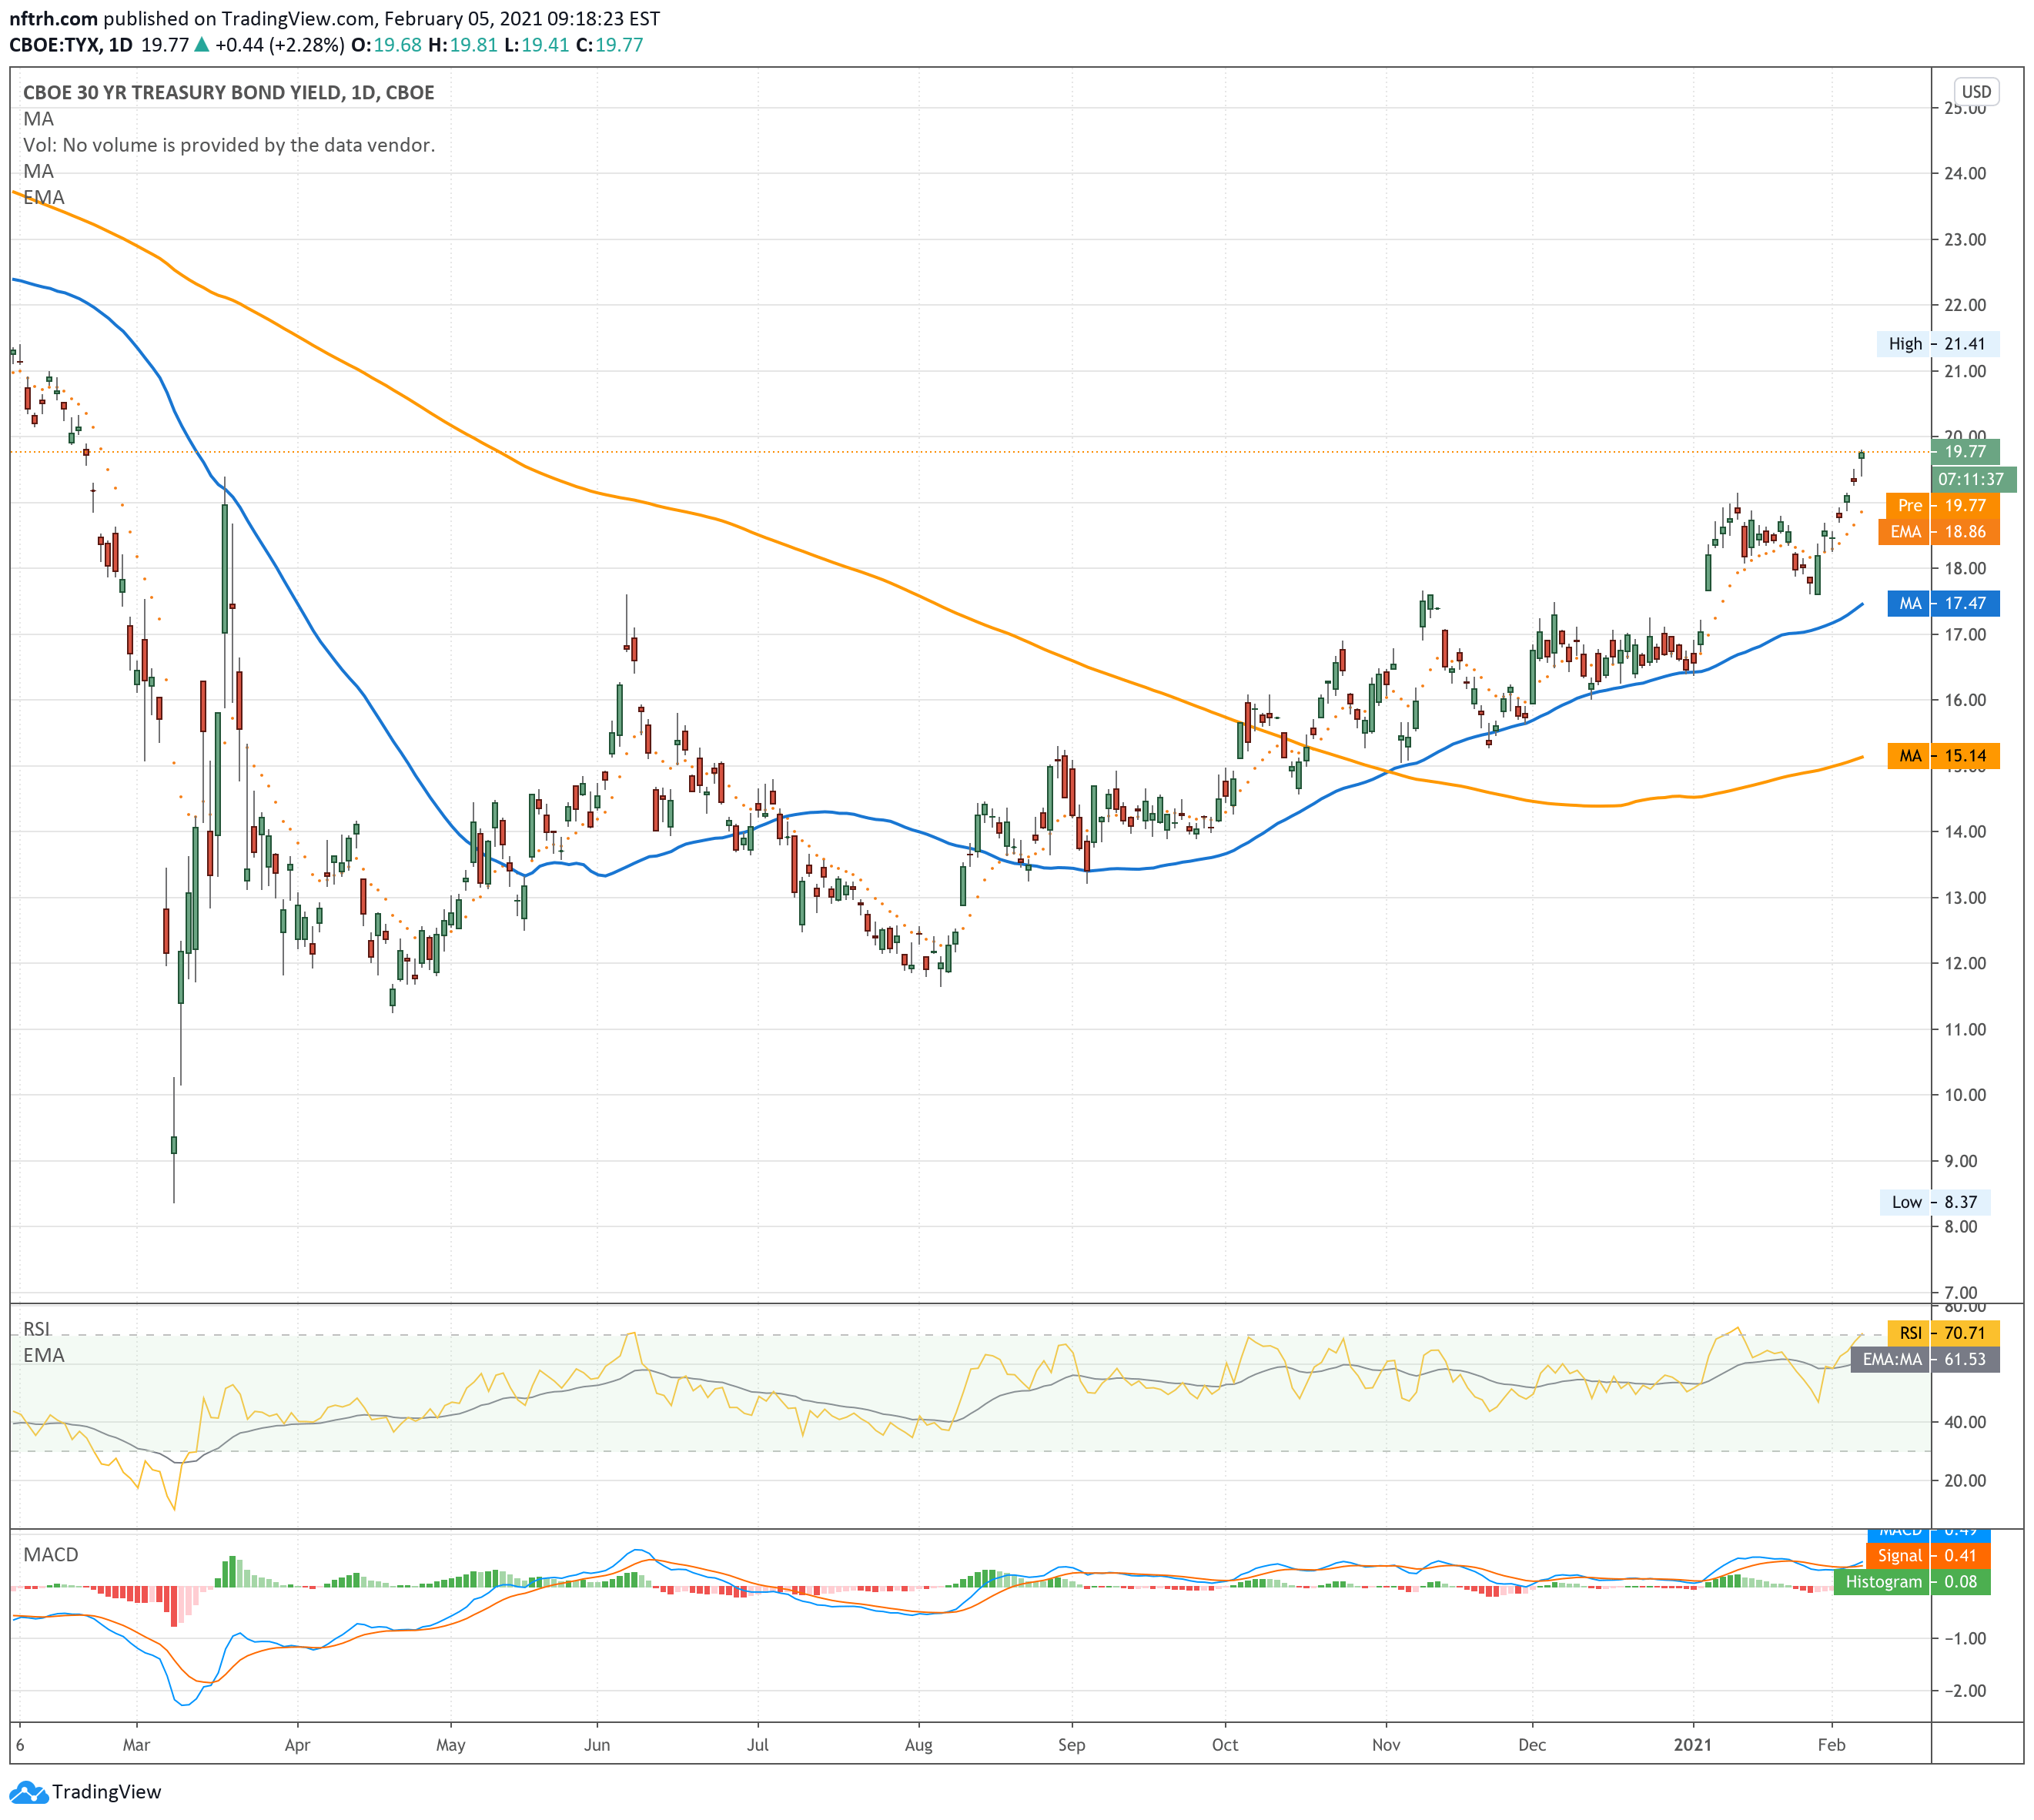Click the MACD indicator legend title
This screenshot has height=1820, width=2034.
[51, 1555]
